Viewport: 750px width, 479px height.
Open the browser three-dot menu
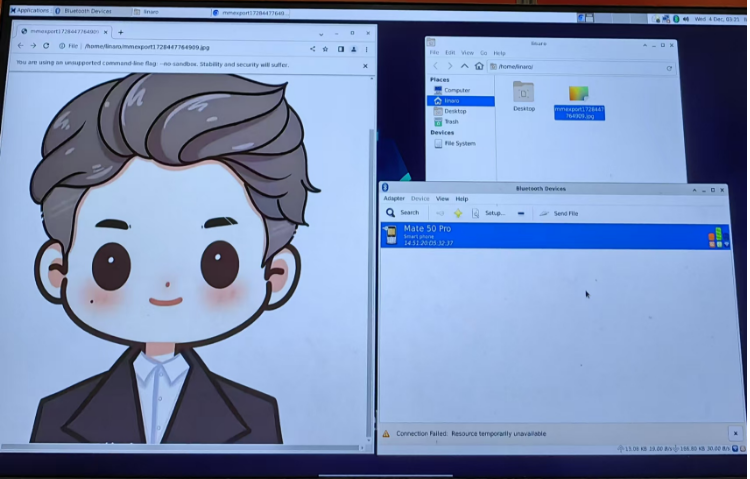click(x=366, y=47)
